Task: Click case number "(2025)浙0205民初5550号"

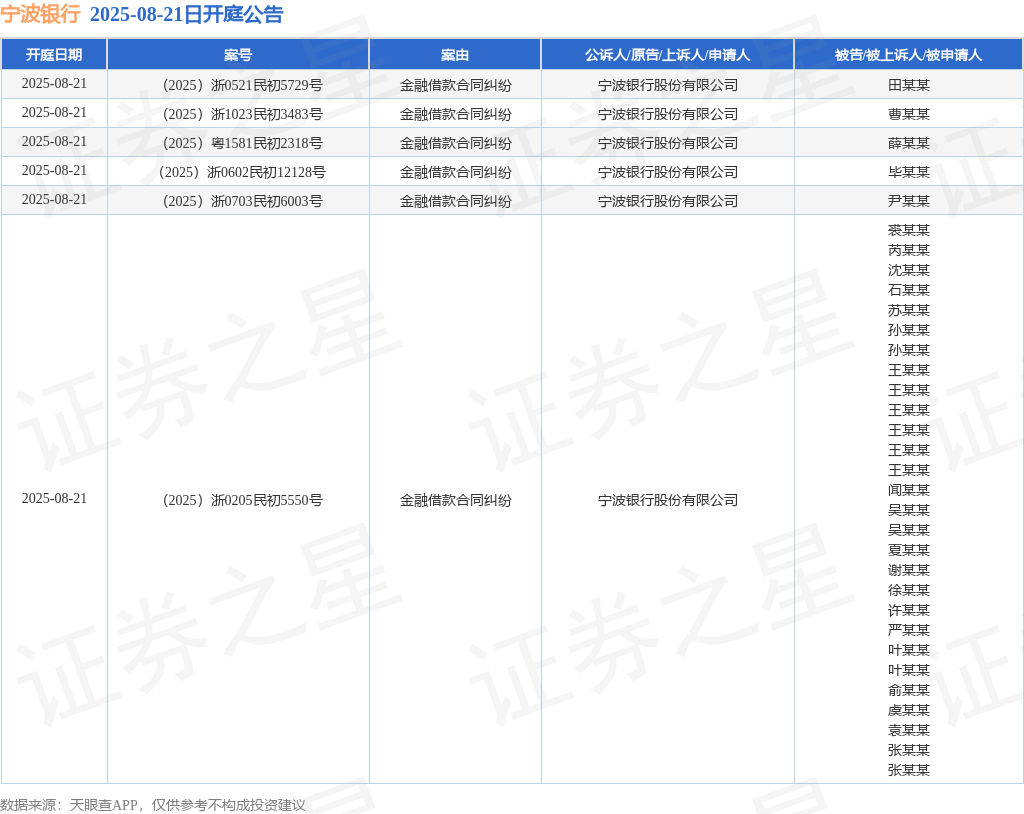Action: click(x=242, y=500)
